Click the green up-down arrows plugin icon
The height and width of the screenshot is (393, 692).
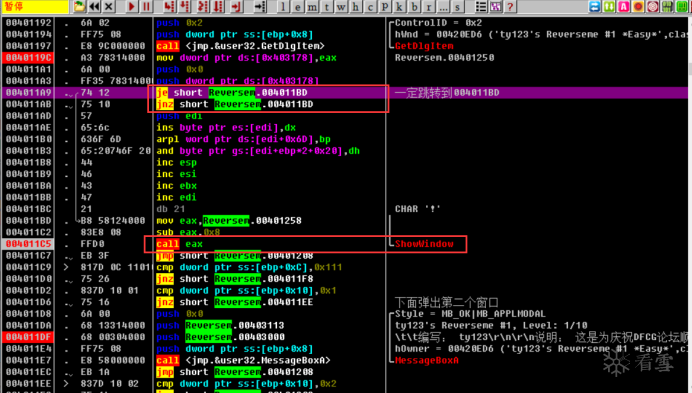pos(609,7)
